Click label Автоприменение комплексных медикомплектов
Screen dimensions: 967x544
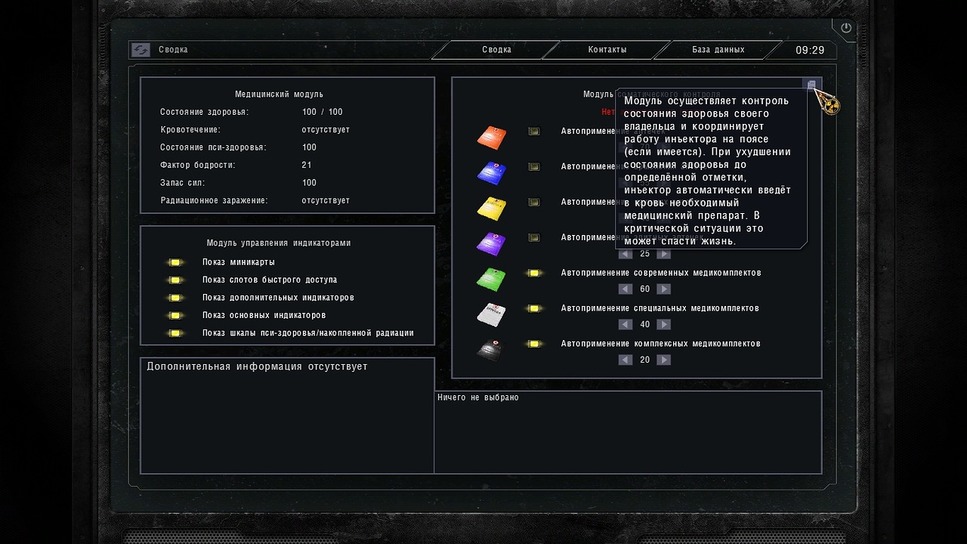tap(660, 344)
